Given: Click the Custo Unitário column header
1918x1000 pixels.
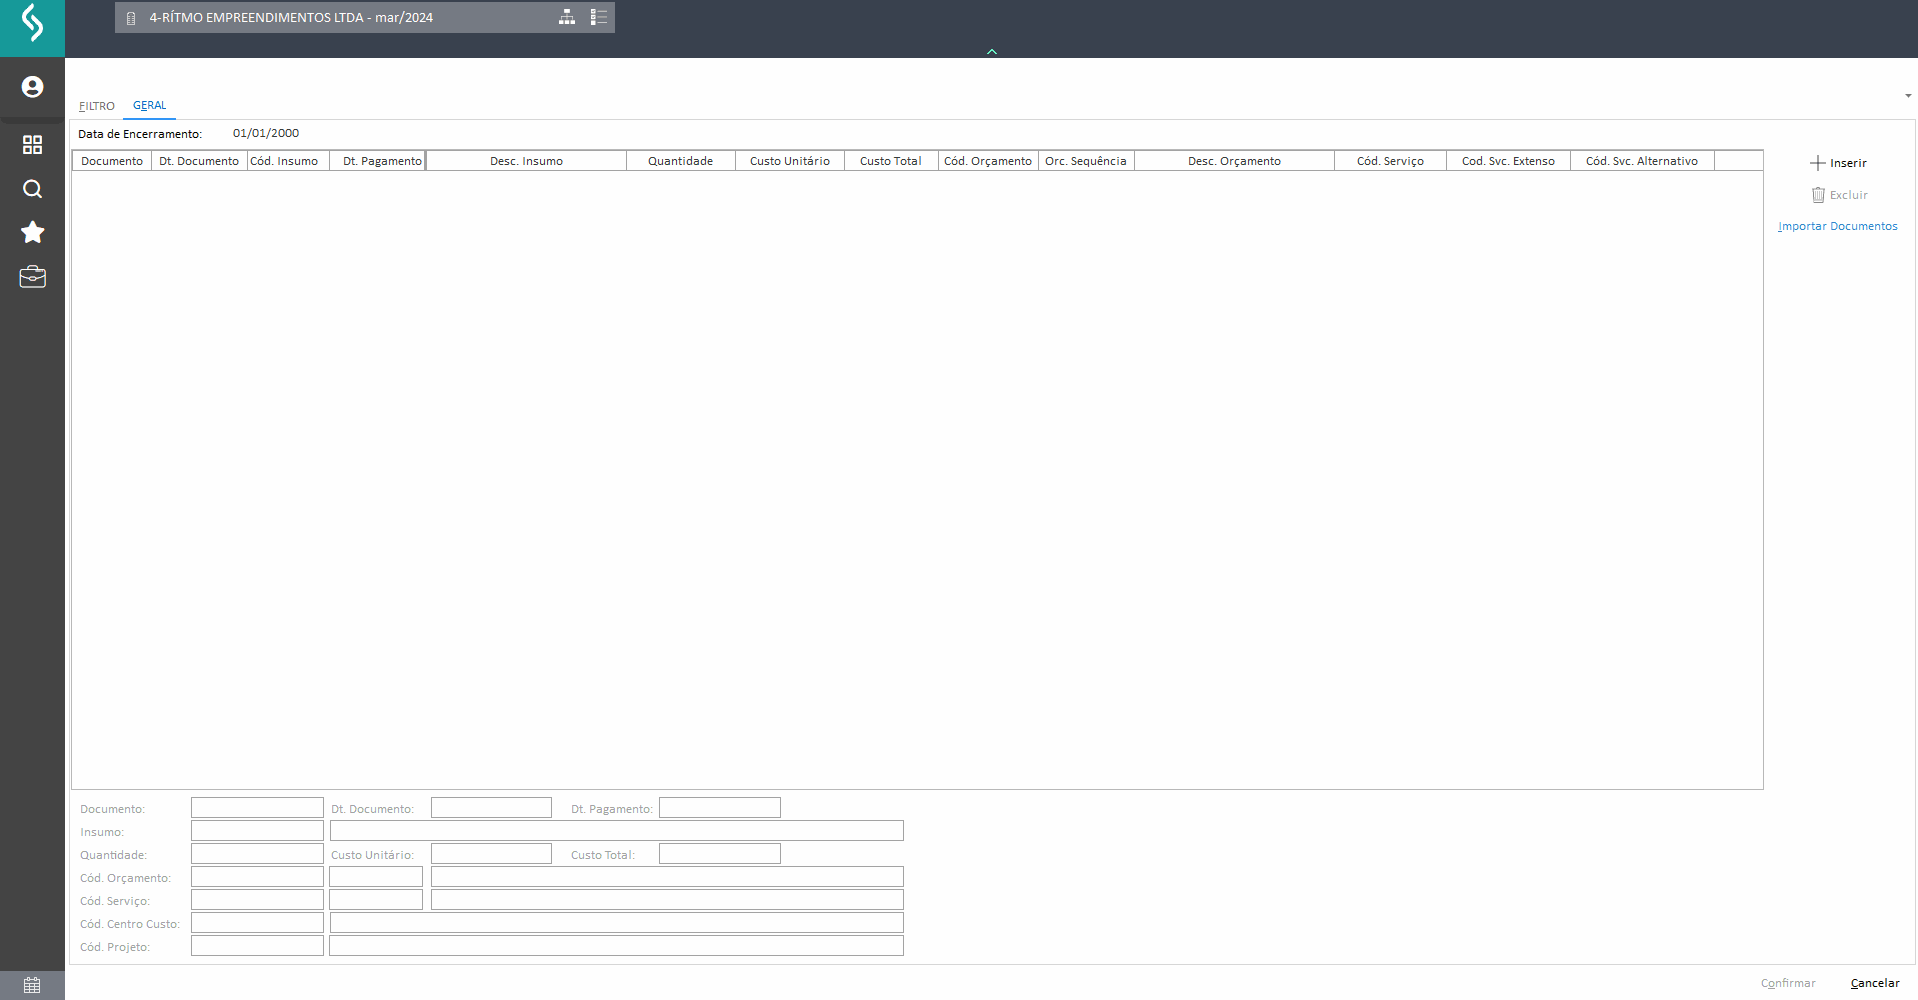Looking at the screenshot, I should coord(790,161).
